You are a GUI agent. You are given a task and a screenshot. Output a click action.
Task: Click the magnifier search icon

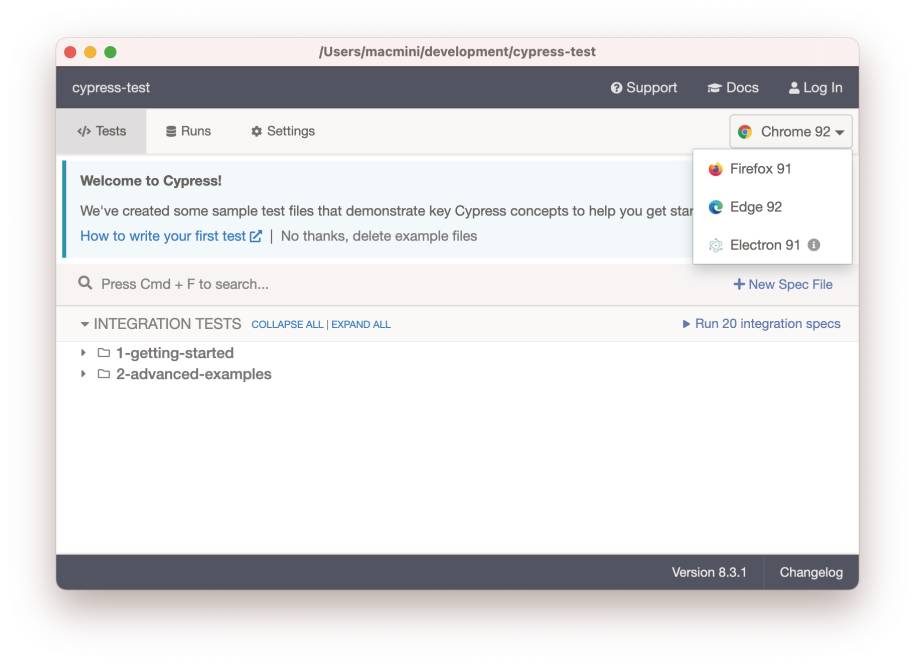coord(85,283)
